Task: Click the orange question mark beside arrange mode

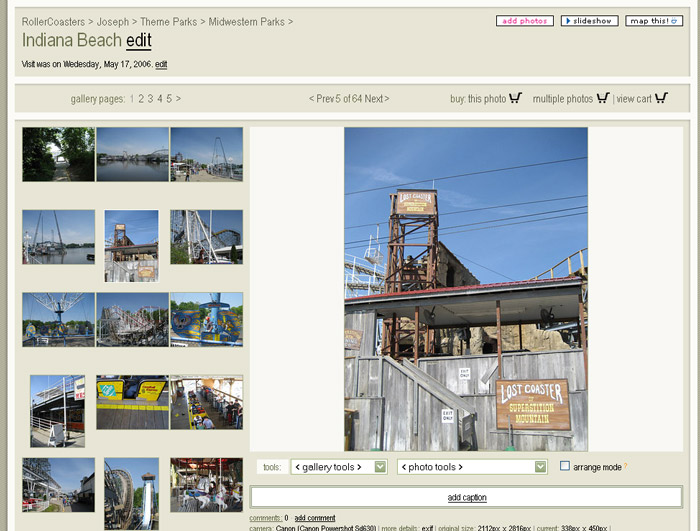Action: (x=625, y=466)
